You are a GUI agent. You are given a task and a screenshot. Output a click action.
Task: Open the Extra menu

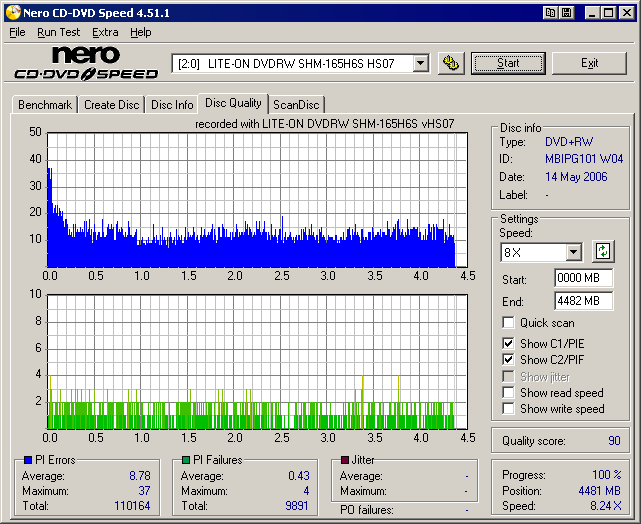click(x=105, y=32)
